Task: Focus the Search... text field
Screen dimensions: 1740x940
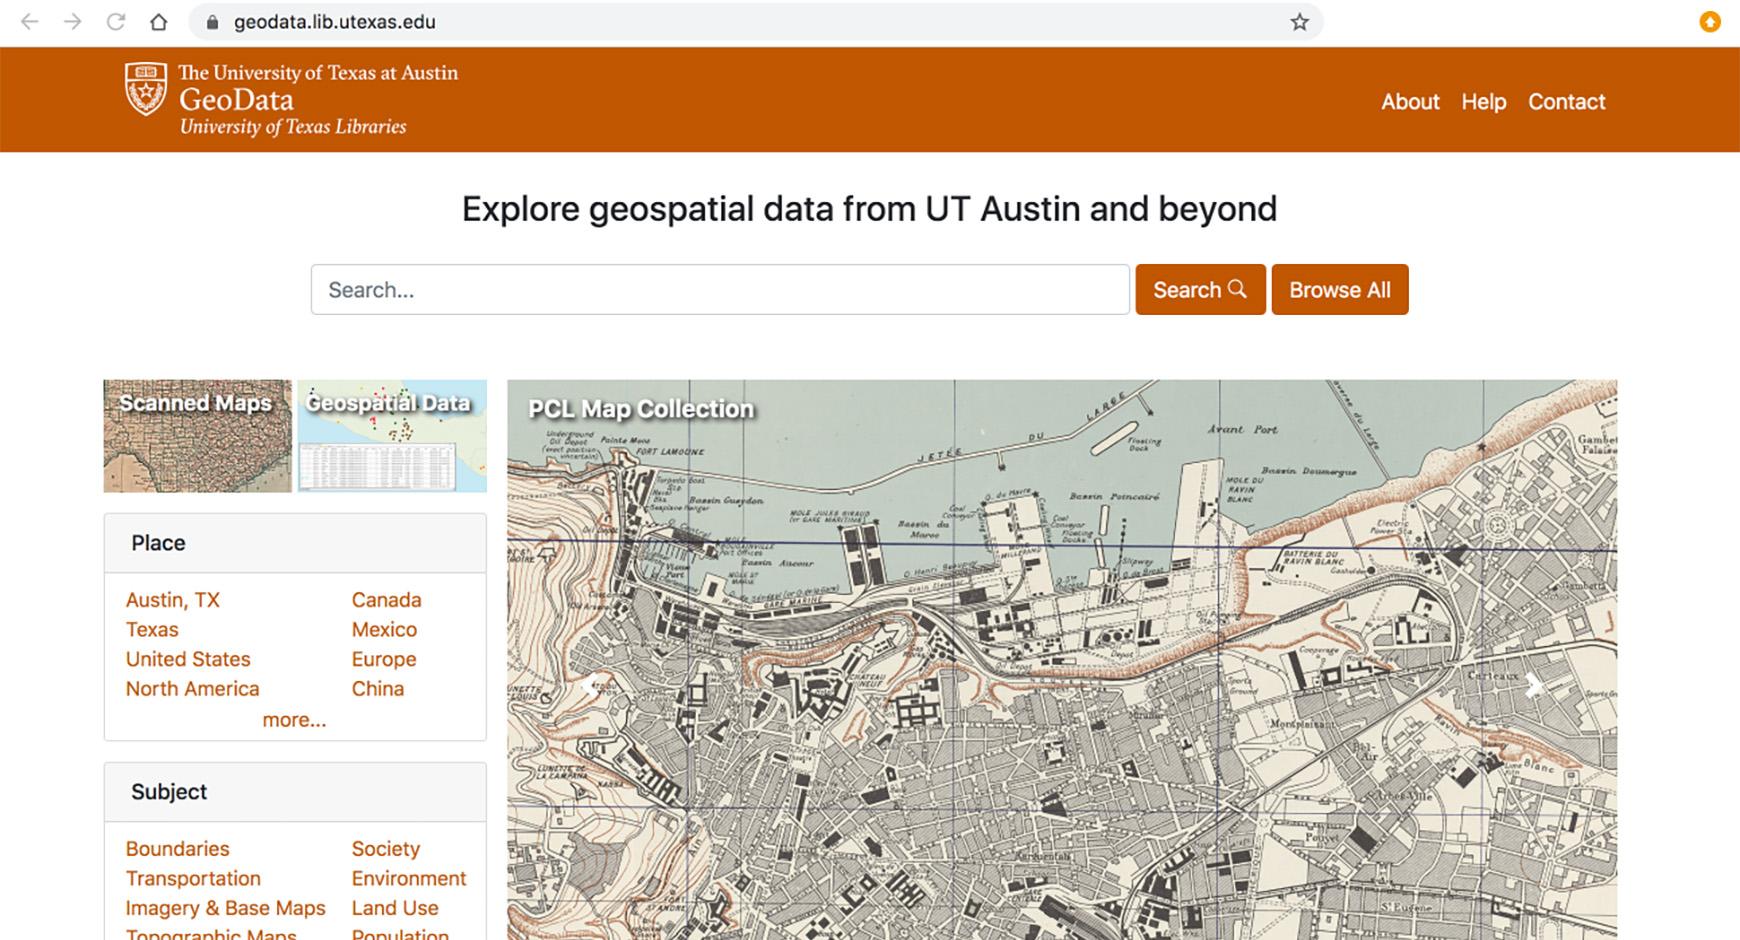Action: coord(720,289)
